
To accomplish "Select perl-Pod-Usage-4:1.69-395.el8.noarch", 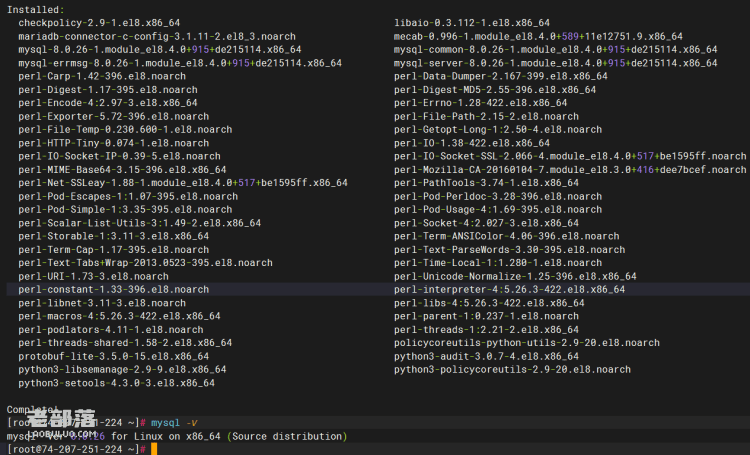I will (498, 210).
